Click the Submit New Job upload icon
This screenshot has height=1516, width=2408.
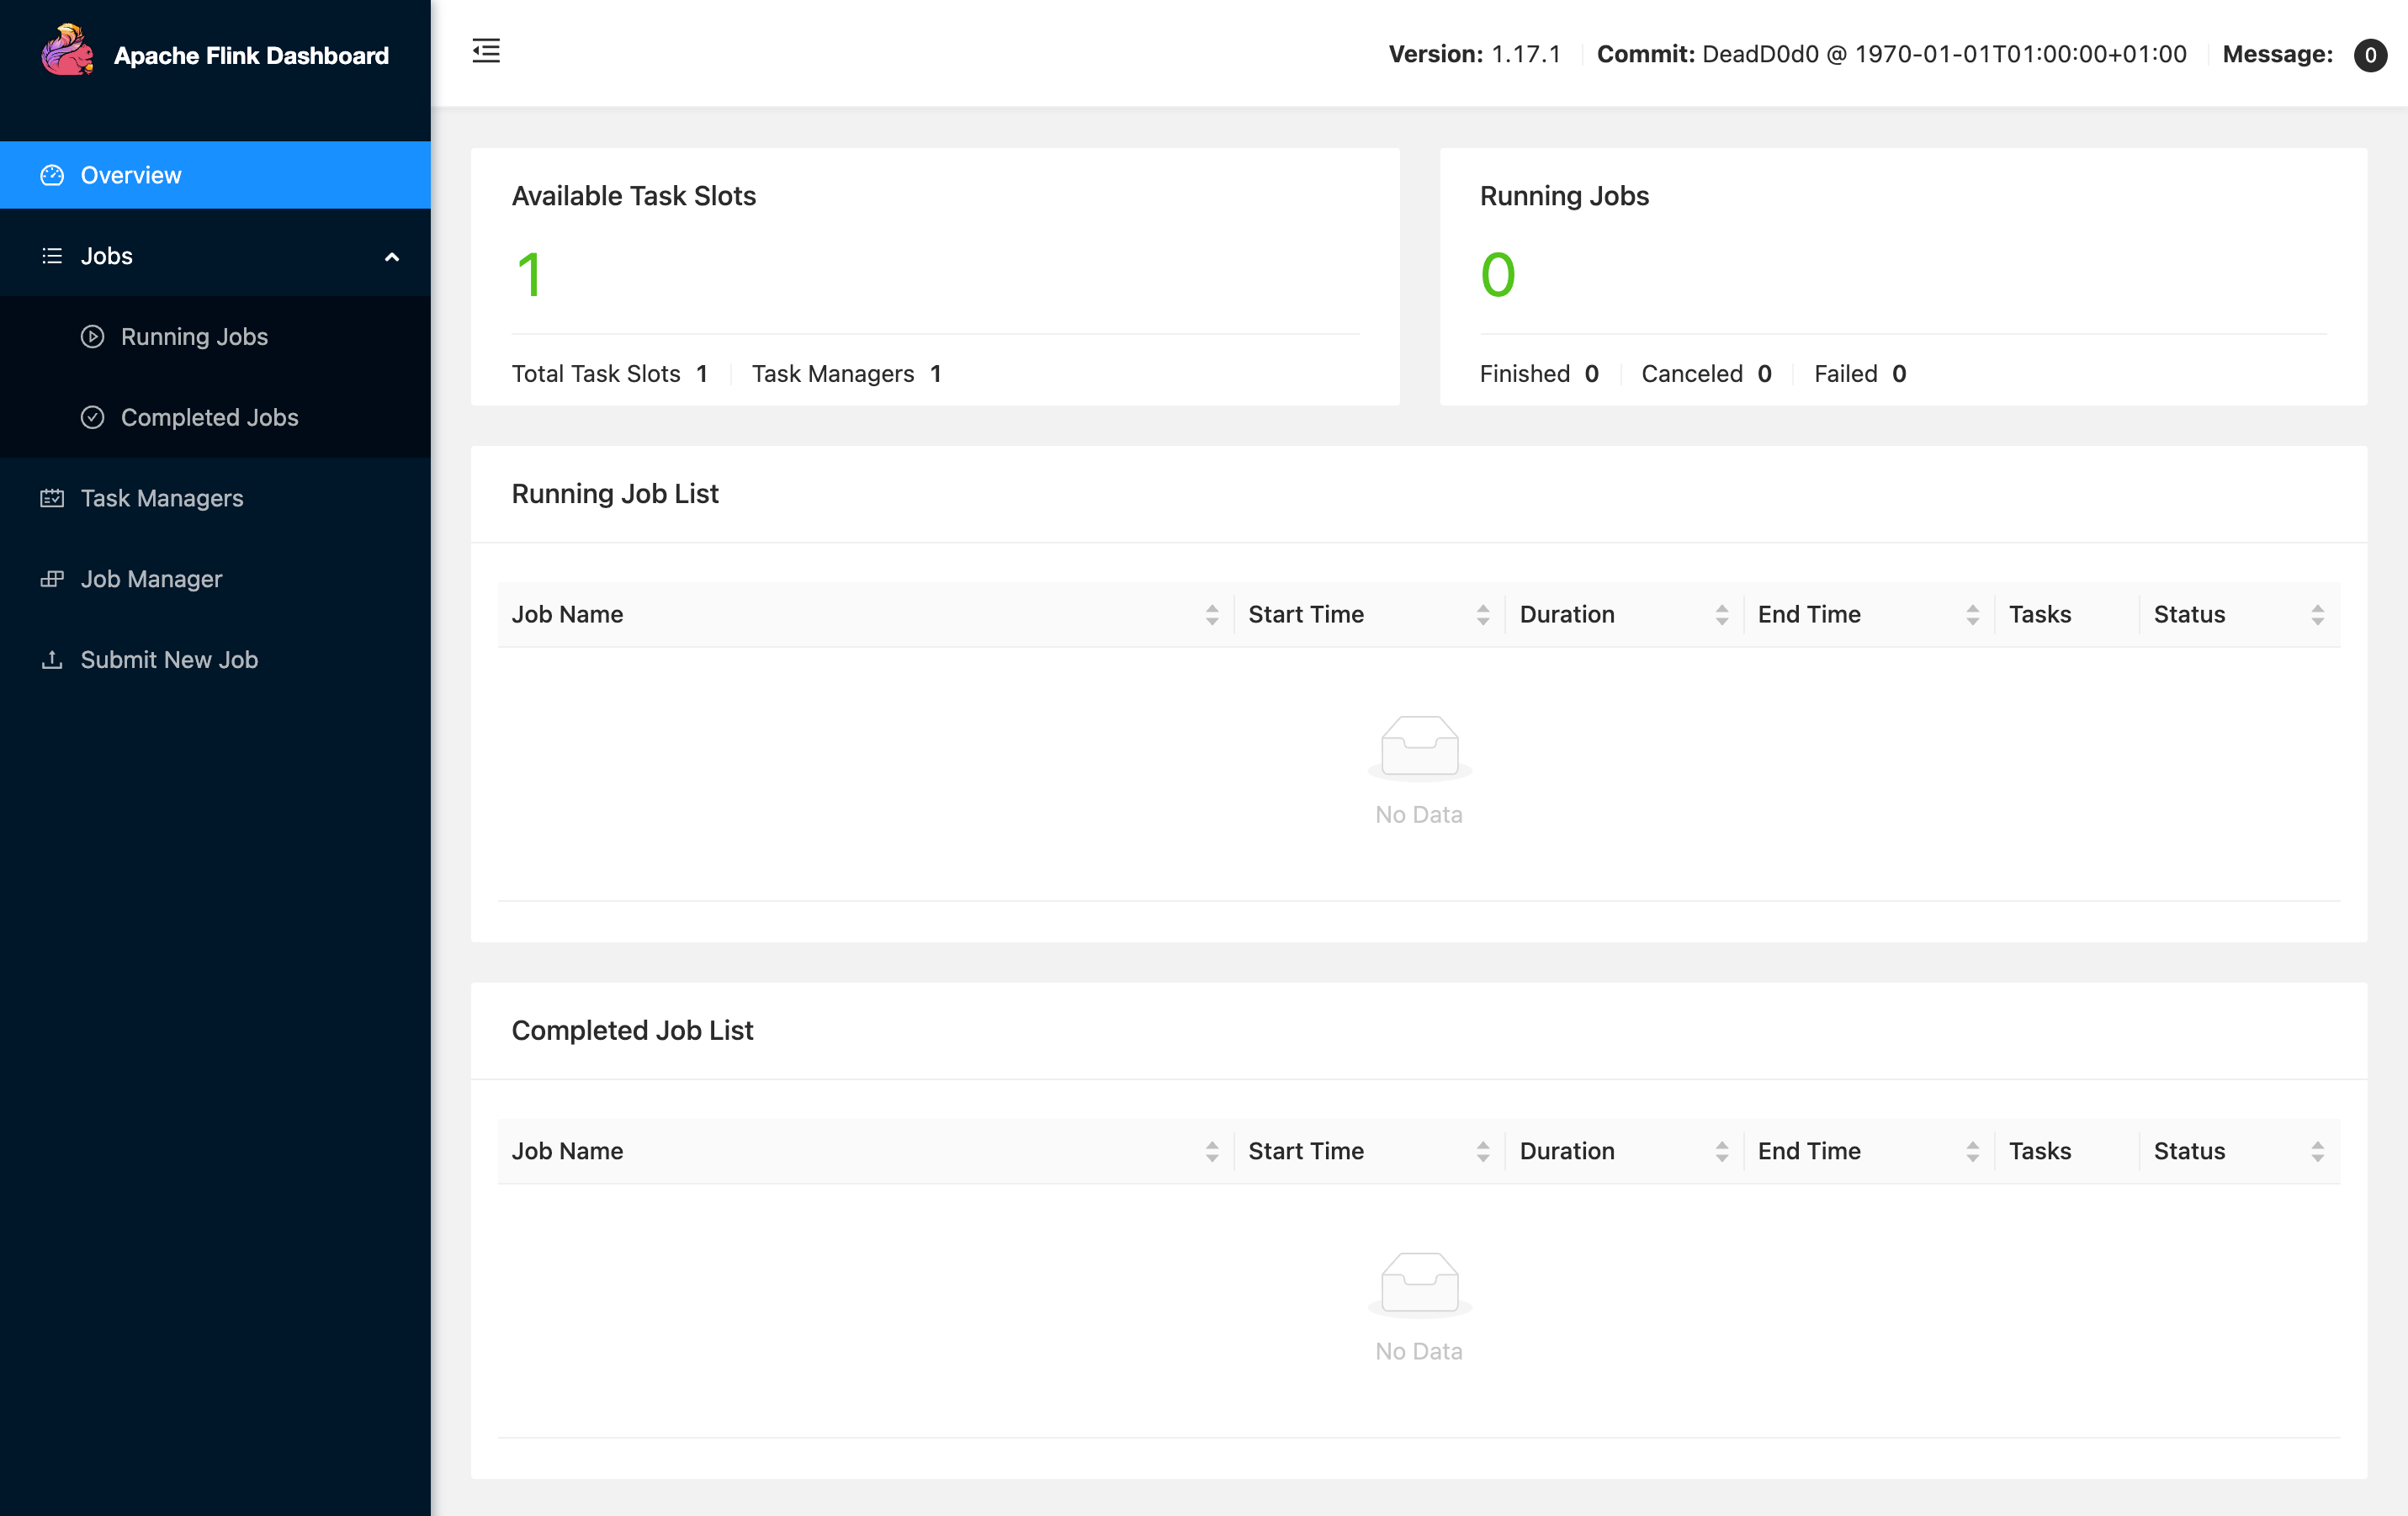pos(52,660)
